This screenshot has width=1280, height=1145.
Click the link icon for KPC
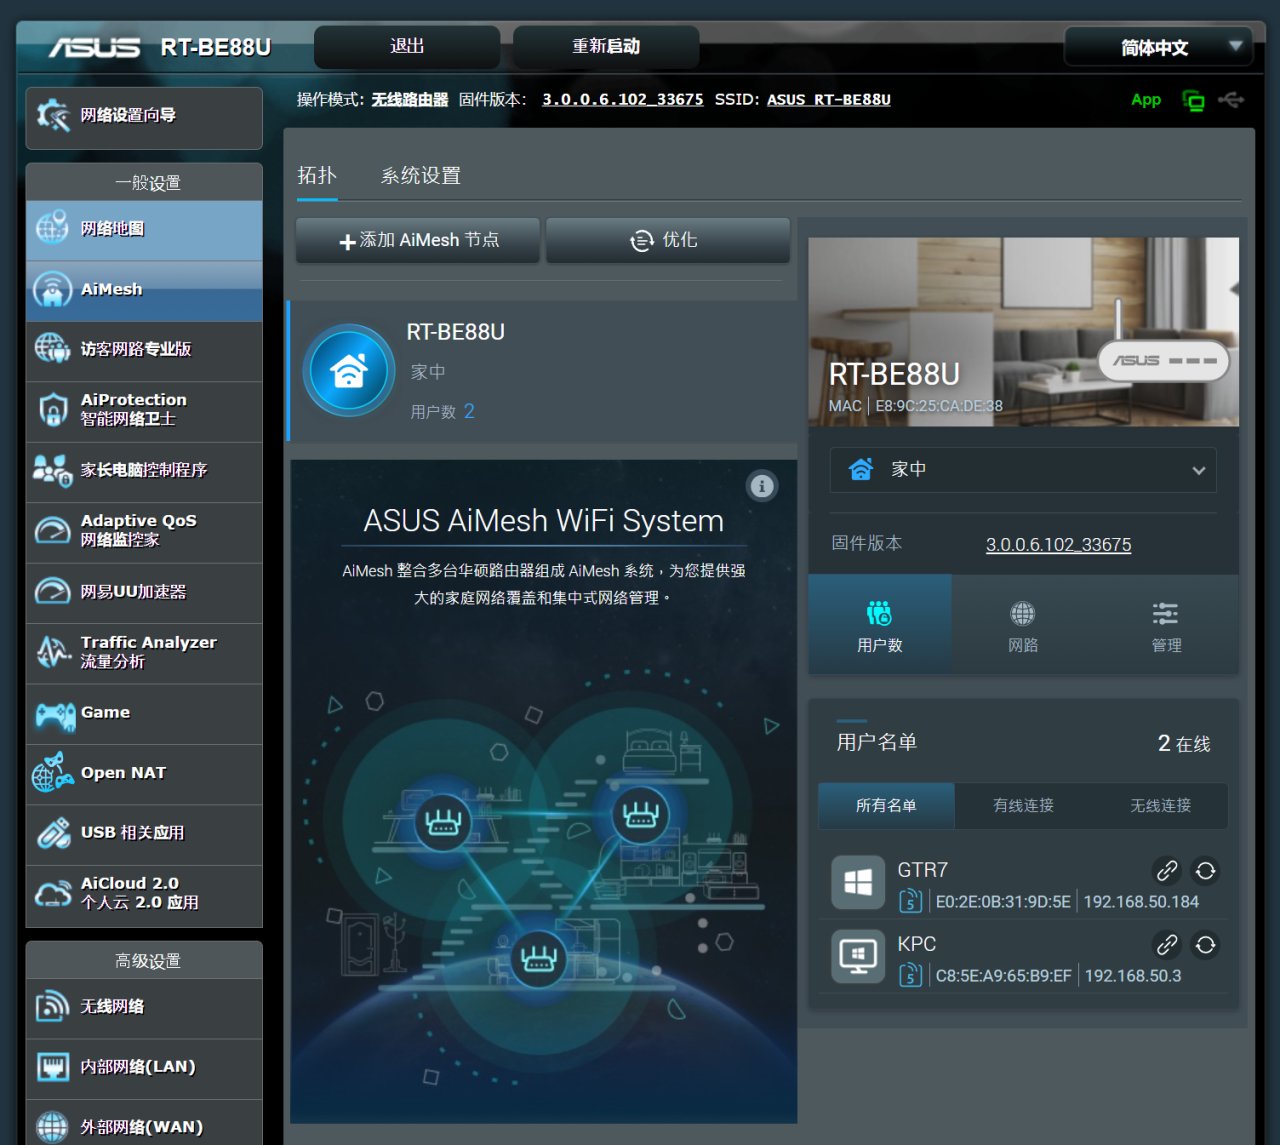(x=1167, y=945)
